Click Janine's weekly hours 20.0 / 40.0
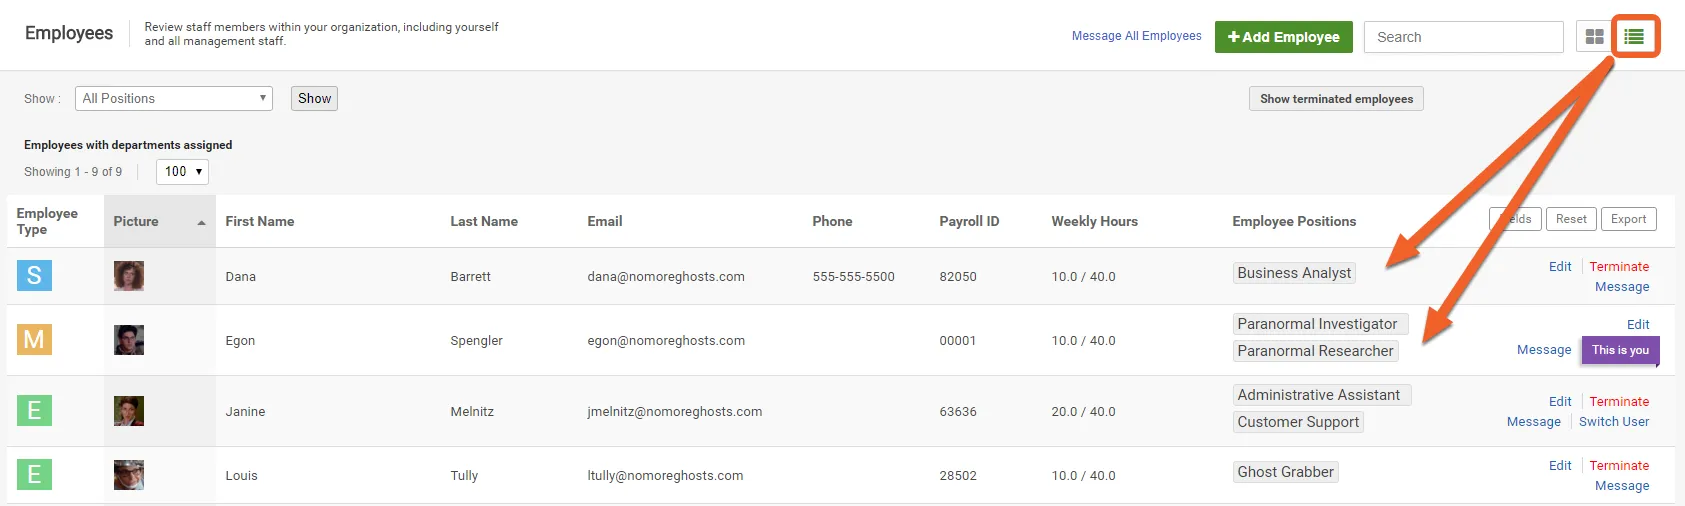 click(x=1083, y=411)
